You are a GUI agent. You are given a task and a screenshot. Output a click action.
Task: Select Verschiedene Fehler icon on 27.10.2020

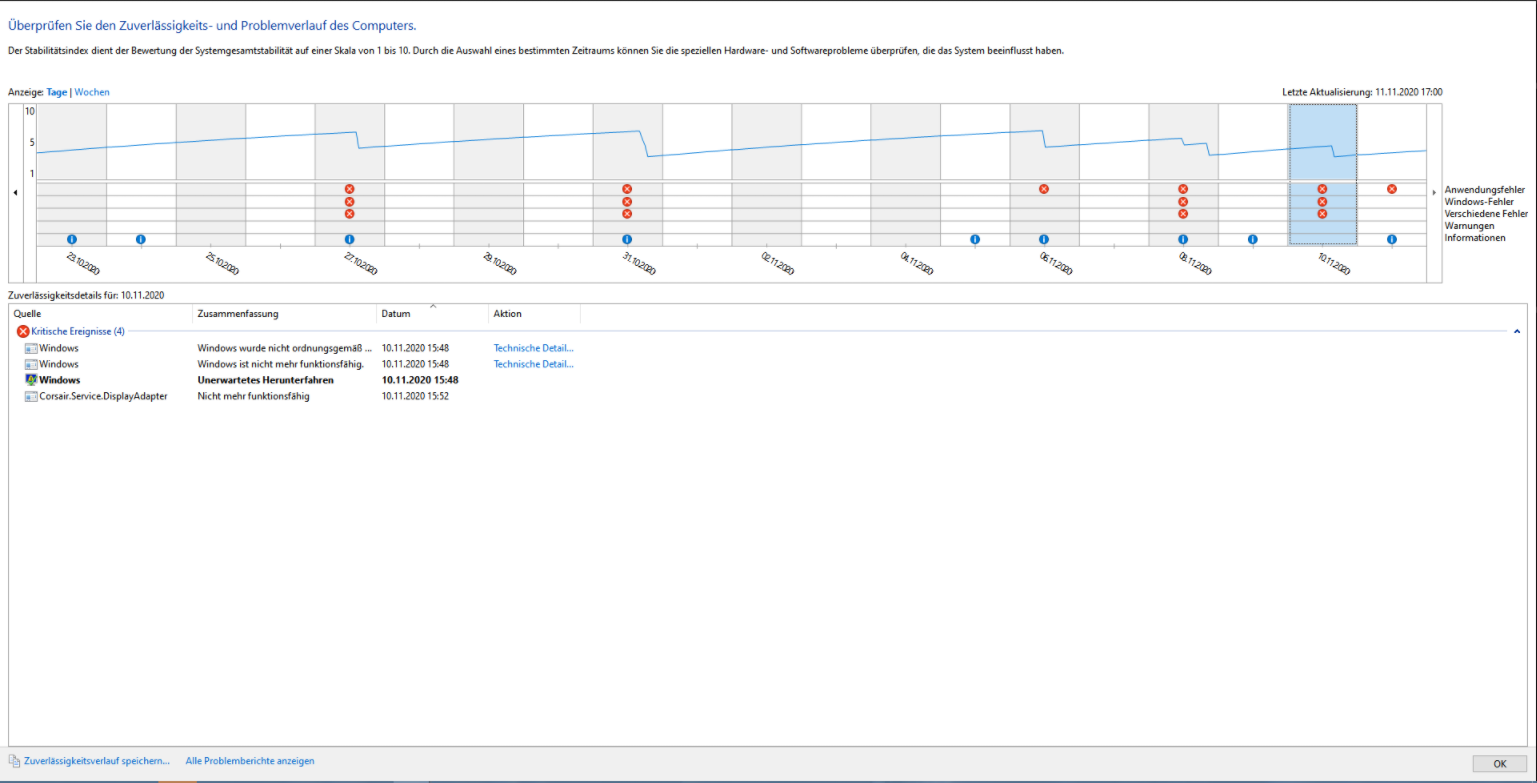[349, 214]
